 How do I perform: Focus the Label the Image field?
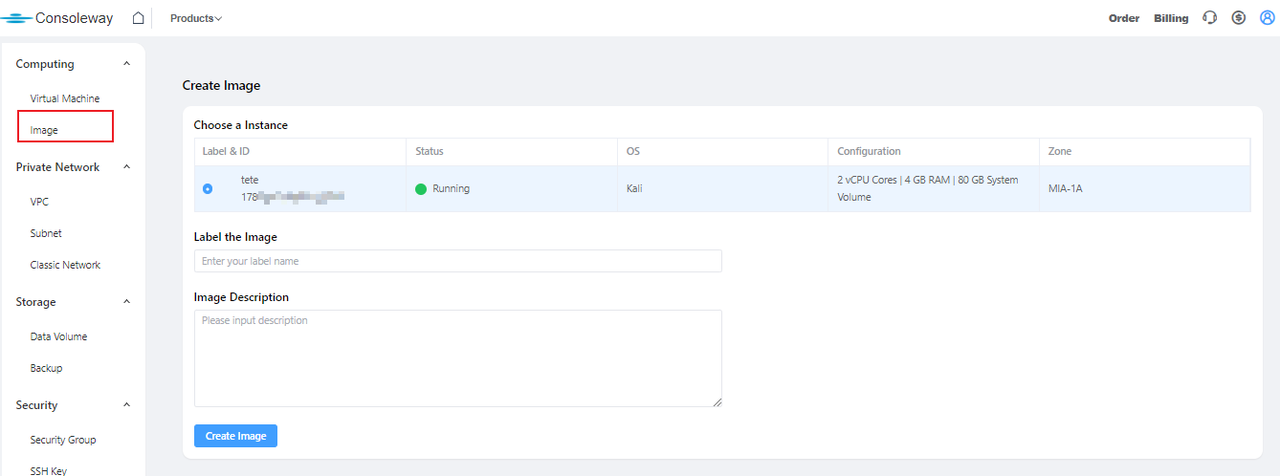pyautogui.click(x=457, y=261)
